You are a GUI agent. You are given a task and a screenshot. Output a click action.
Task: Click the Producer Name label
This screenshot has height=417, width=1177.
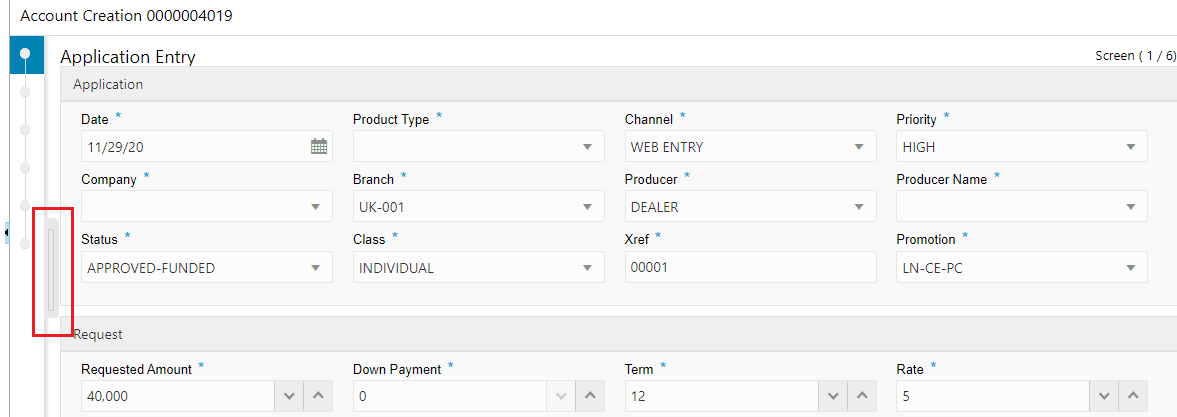tap(941, 179)
